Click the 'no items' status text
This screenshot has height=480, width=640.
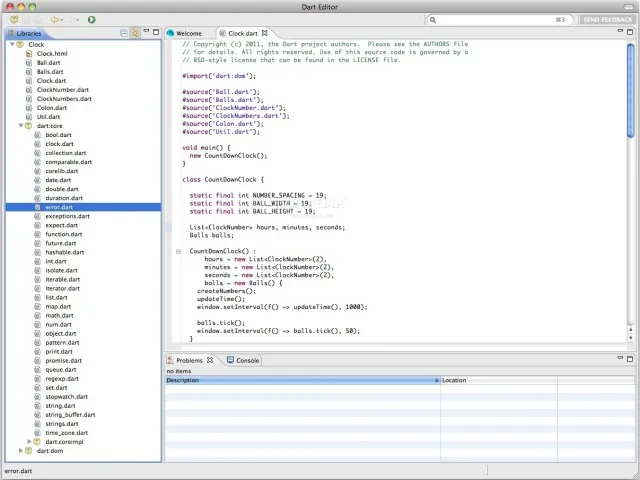(x=179, y=371)
